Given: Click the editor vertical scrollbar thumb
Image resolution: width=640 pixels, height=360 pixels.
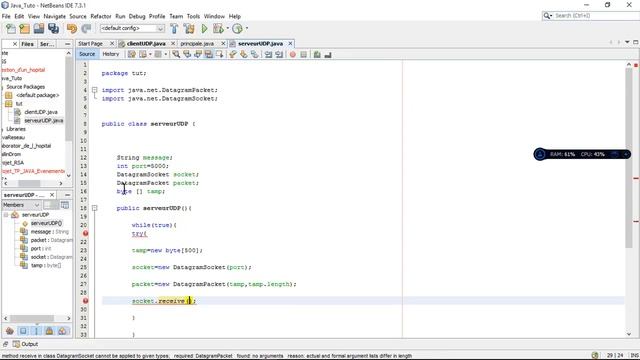Looking at the screenshot, I should coord(628,157).
